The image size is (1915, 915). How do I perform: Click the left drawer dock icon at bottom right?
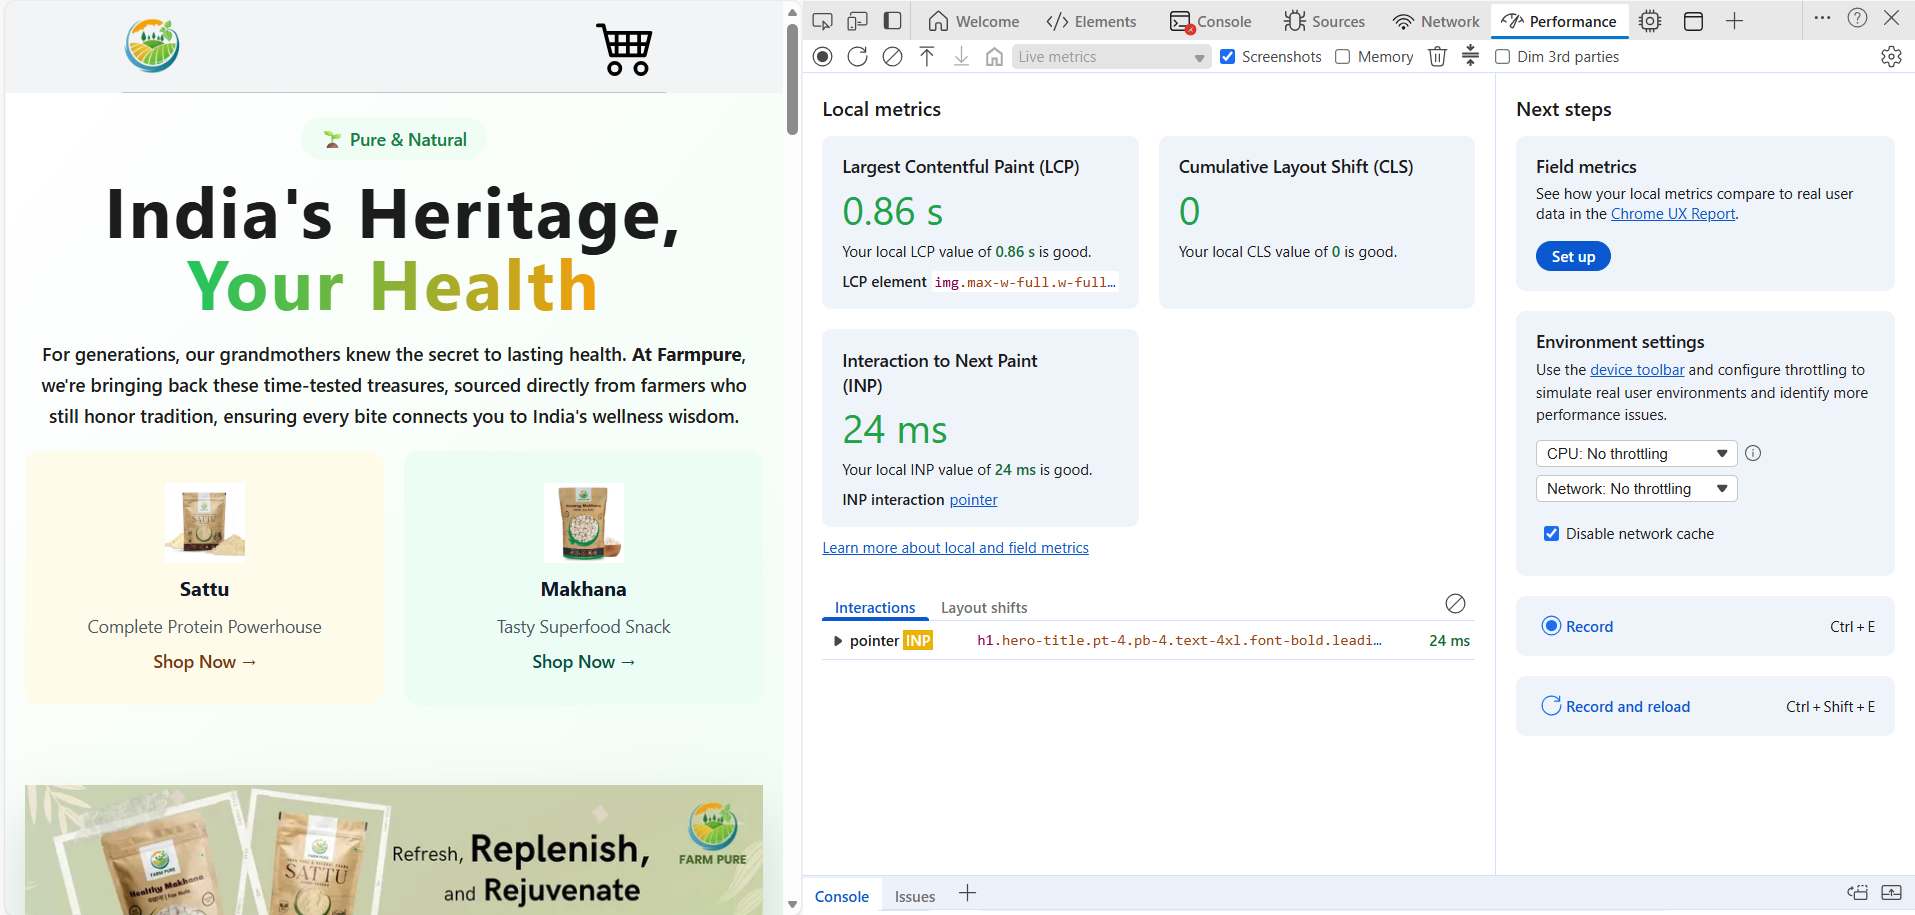click(1857, 893)
